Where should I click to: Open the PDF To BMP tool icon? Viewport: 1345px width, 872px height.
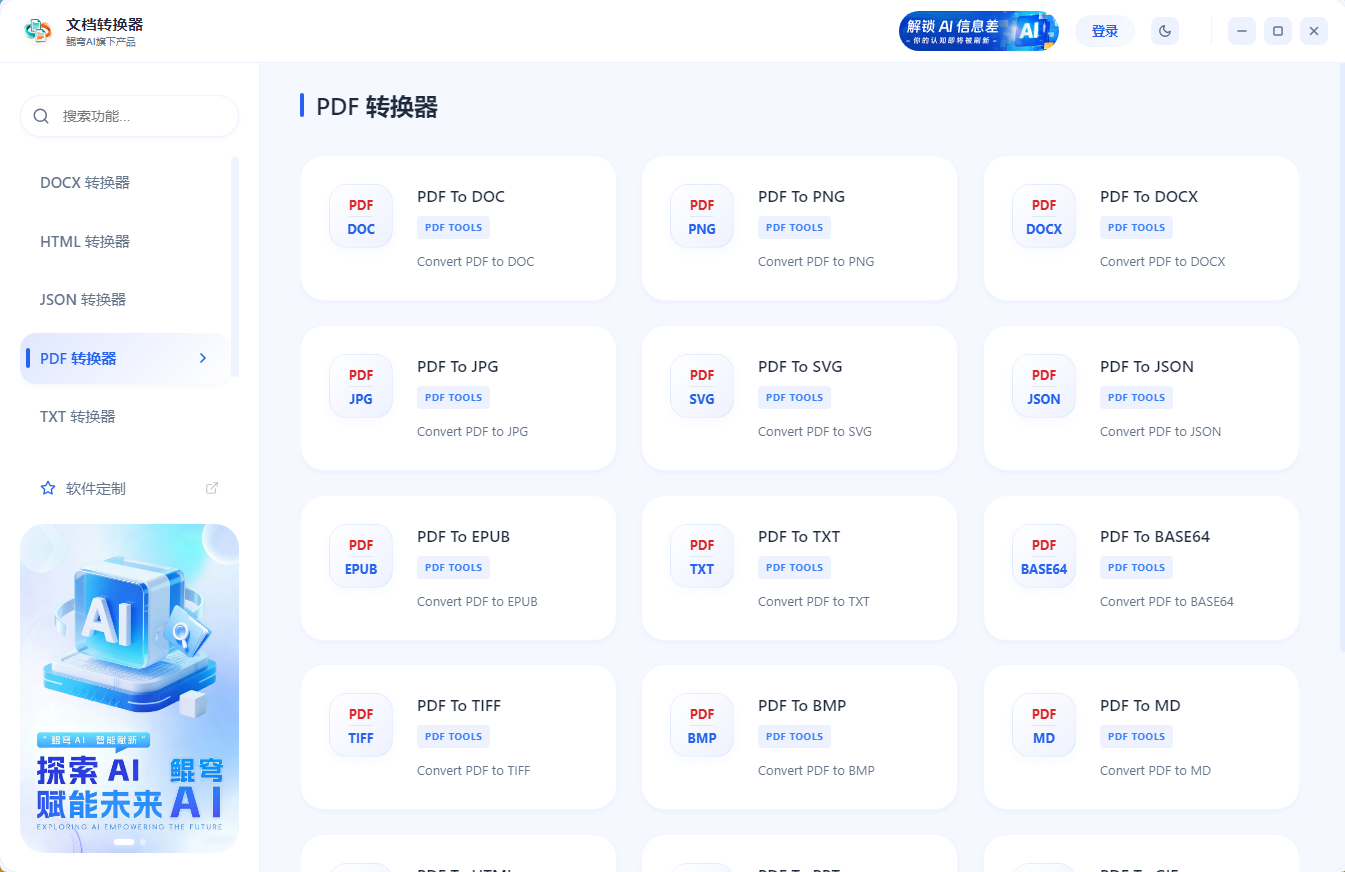pyautogui.click(x=702, y=724)
